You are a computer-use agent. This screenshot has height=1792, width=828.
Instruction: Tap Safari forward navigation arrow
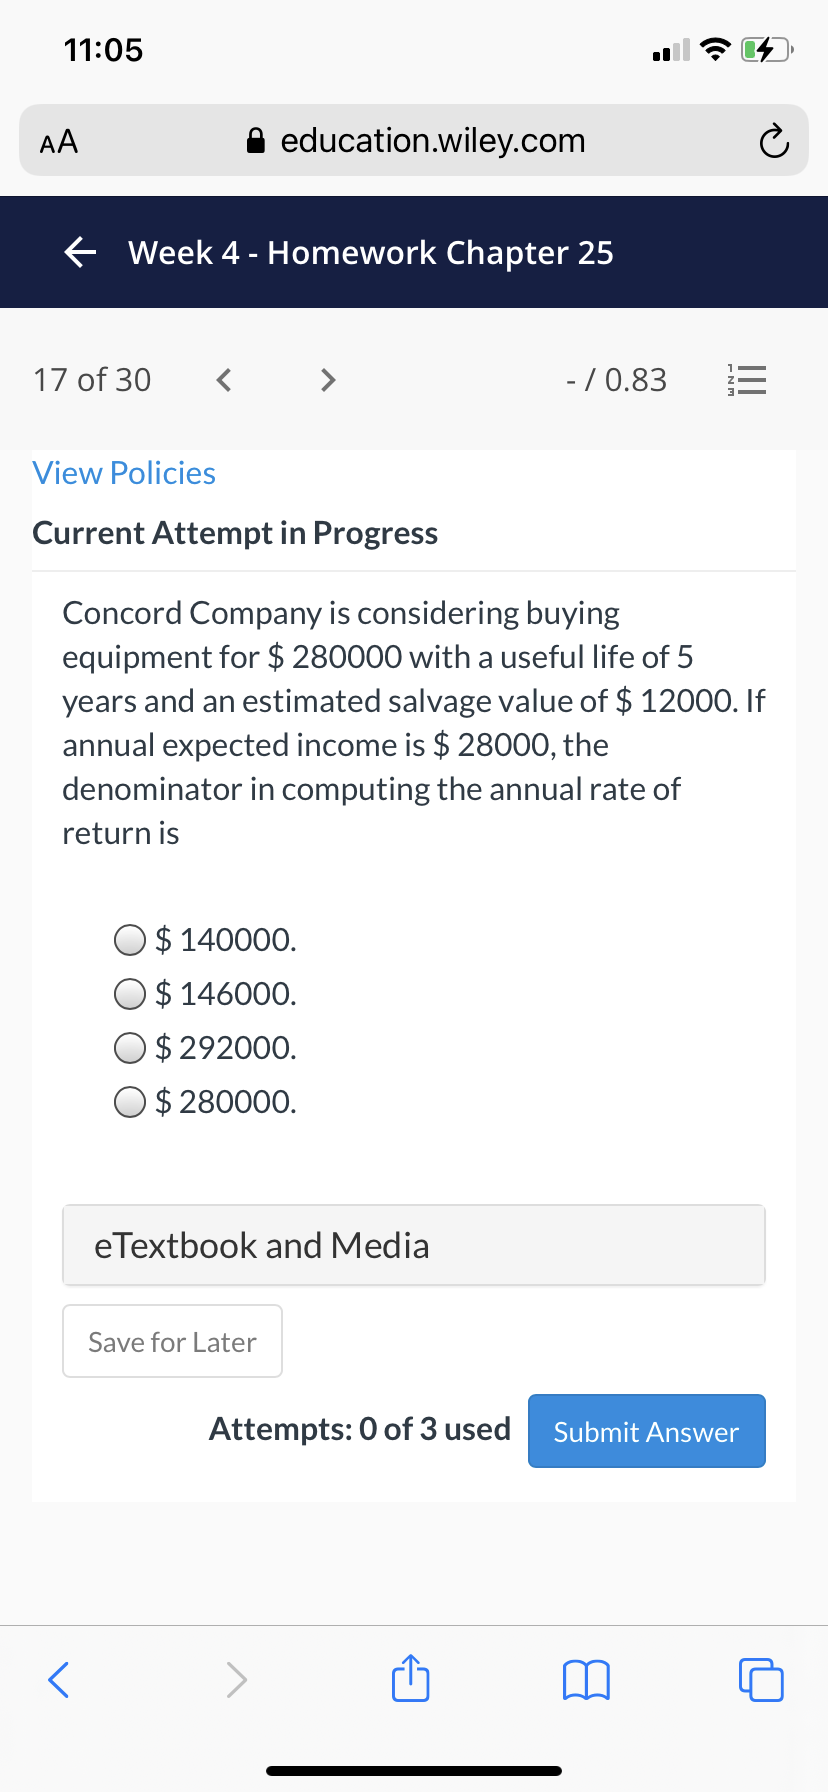[236, 1680]
